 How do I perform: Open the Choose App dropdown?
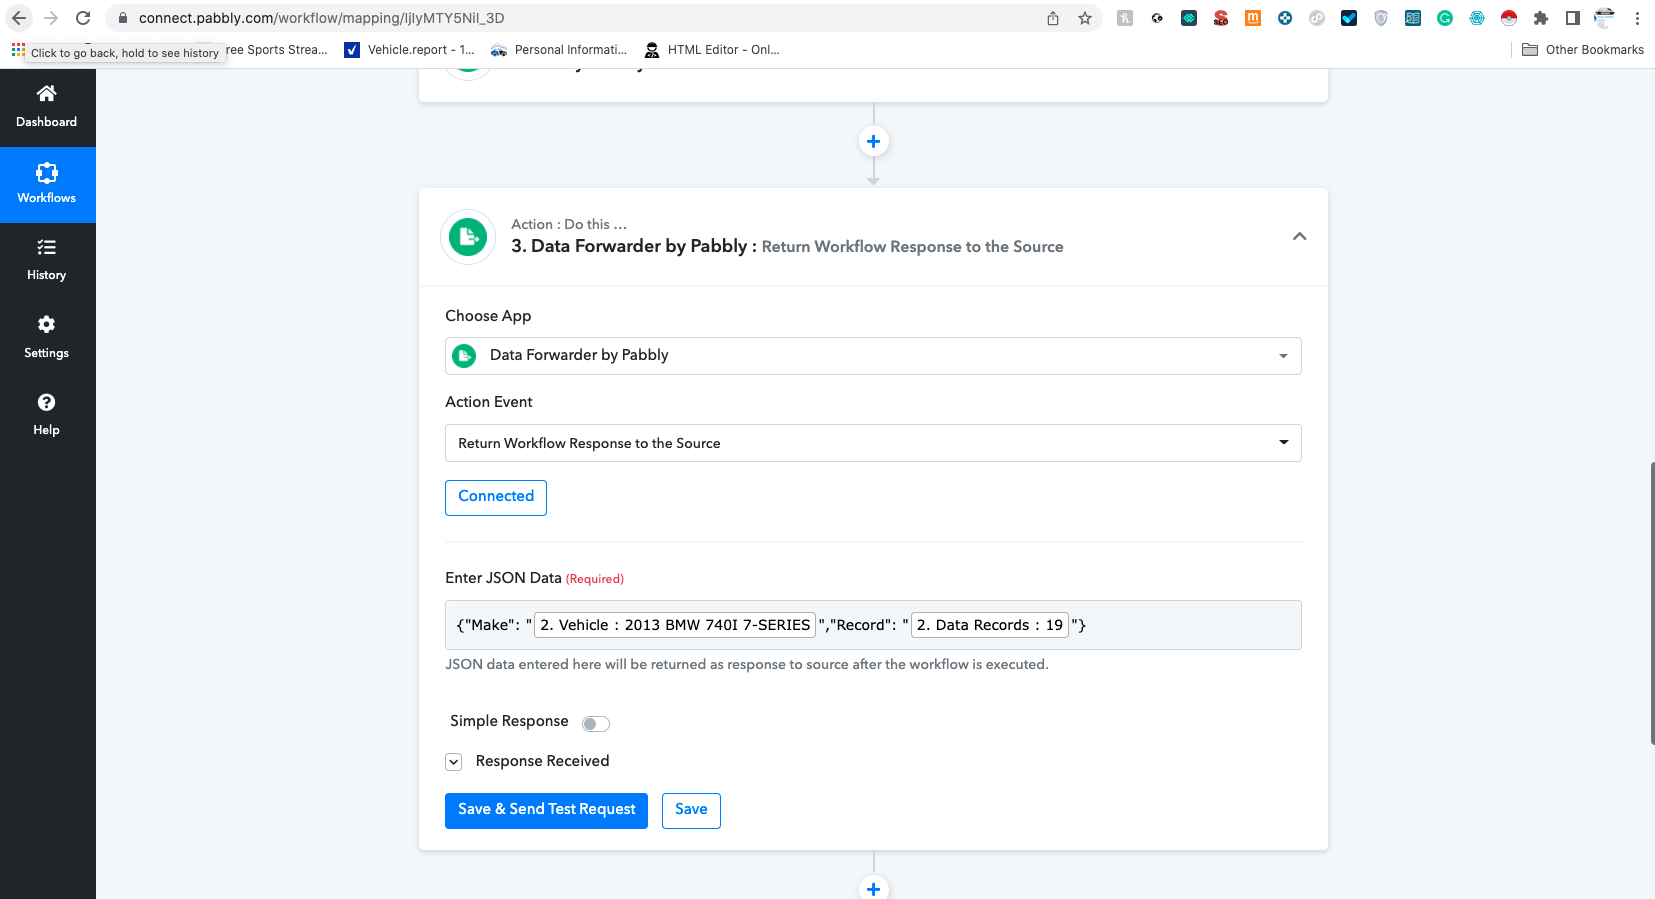coord(873,356)
